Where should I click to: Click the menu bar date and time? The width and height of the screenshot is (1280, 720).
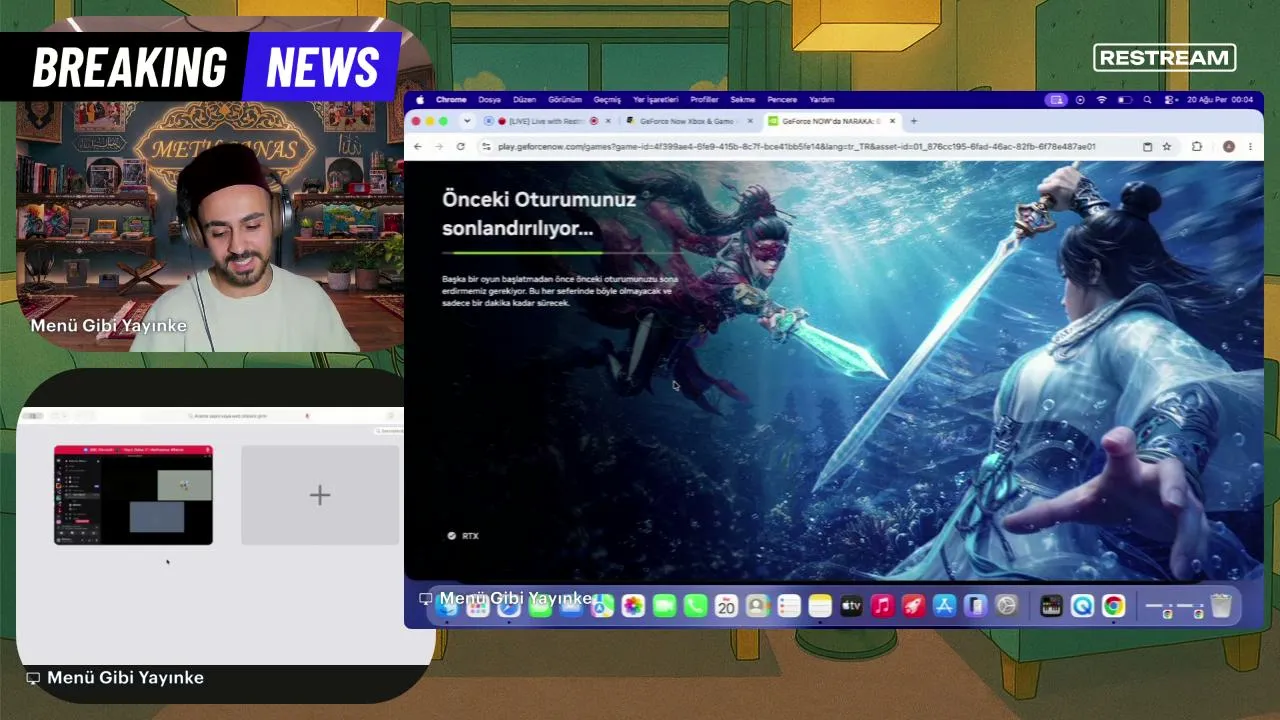pyautogui.click(x=1220, y=100)
